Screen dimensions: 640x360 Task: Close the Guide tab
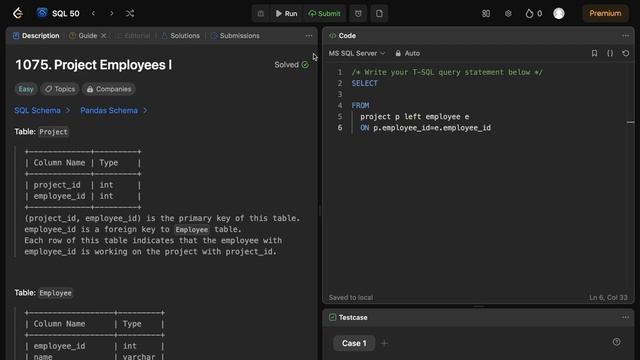(x=104, y=36)
